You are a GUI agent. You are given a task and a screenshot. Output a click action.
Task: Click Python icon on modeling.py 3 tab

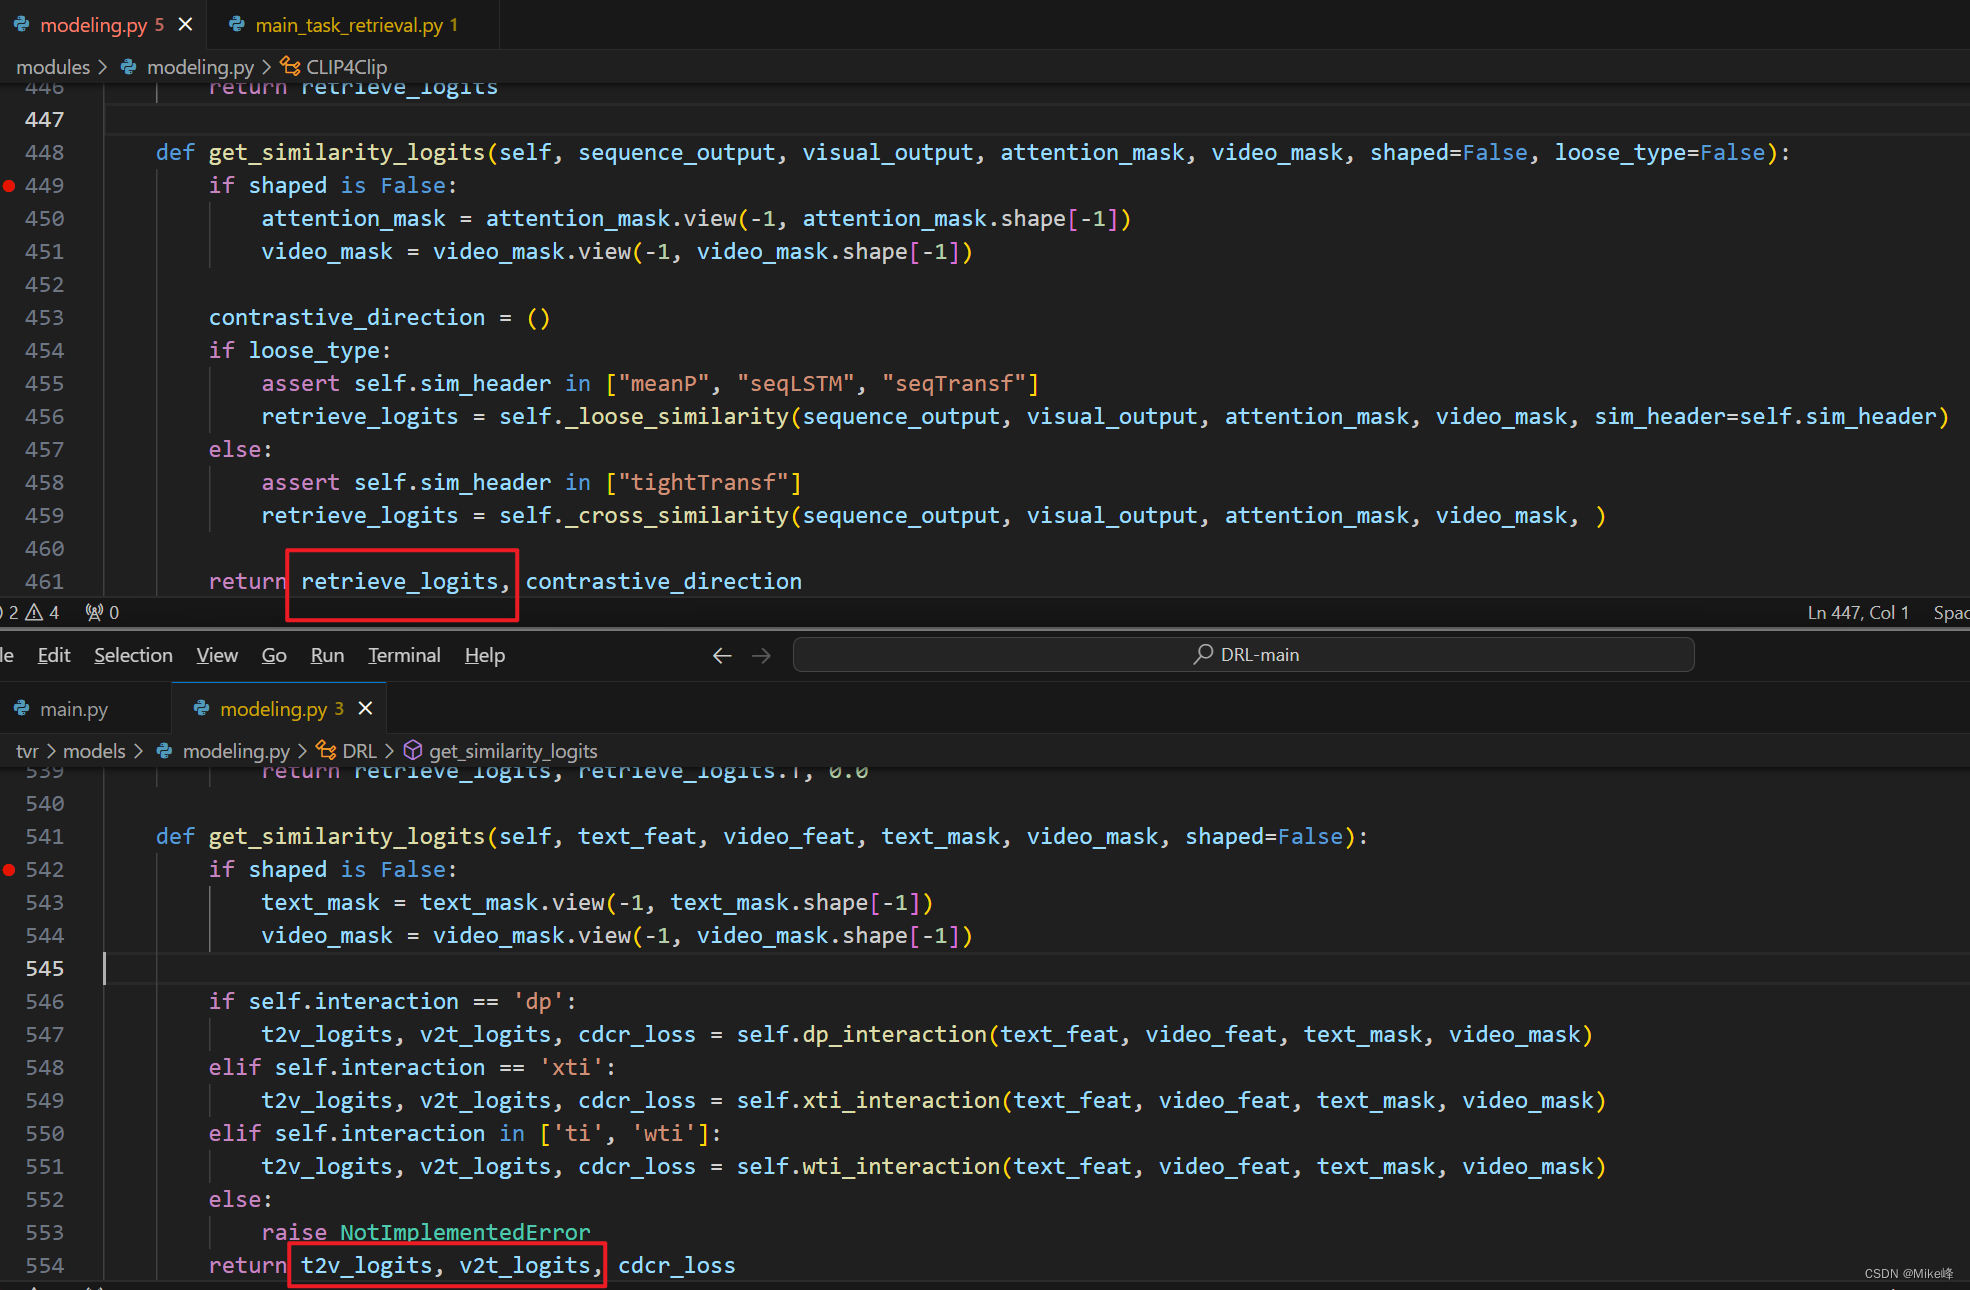coord(201,709)
